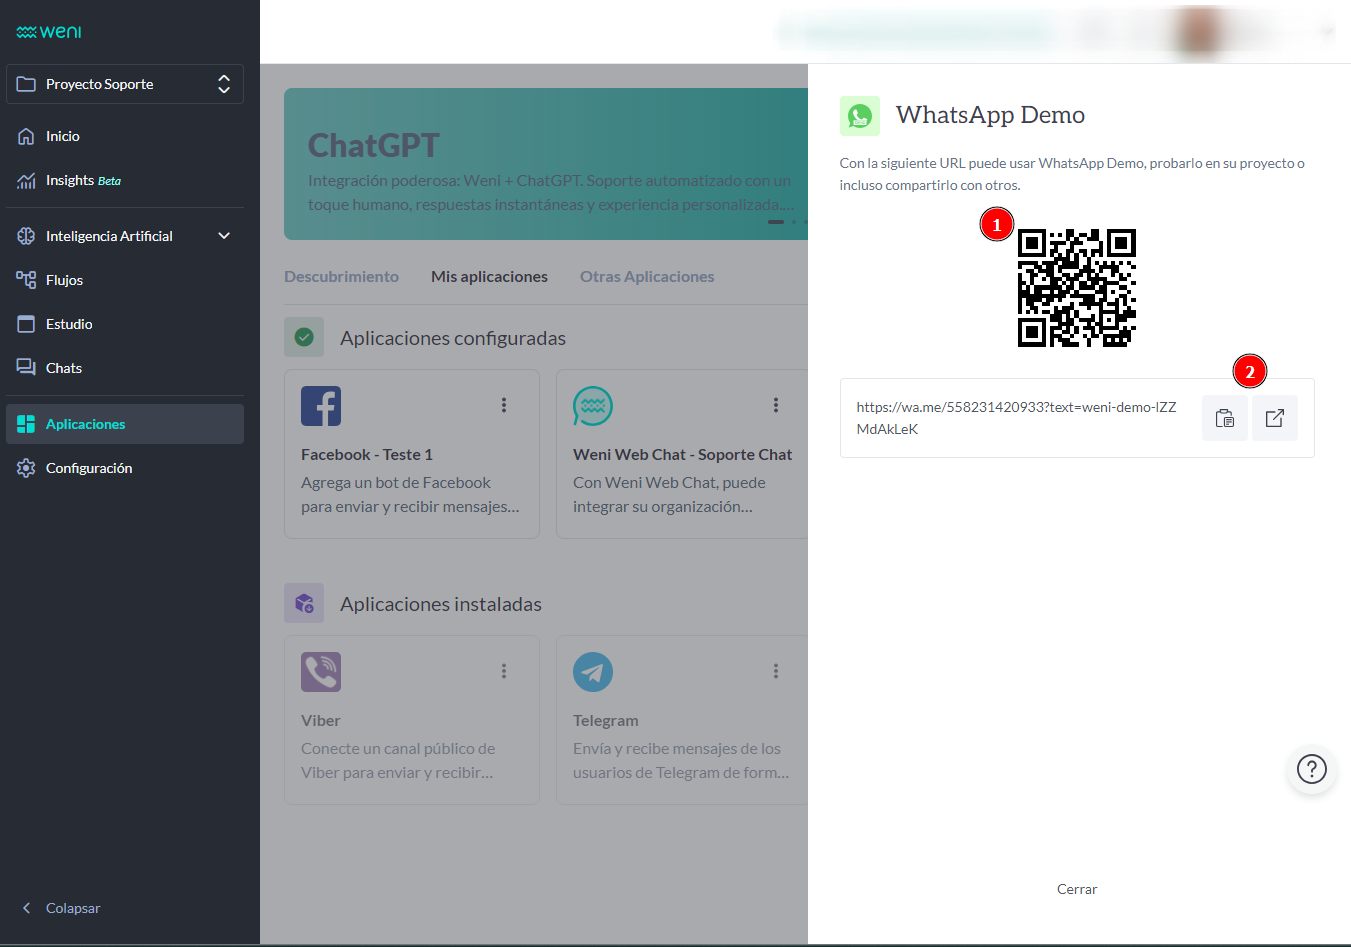The image size is (1351, 947).
Task: Open the Proyecto Soporte project switcher
Action: click(124, 84)
